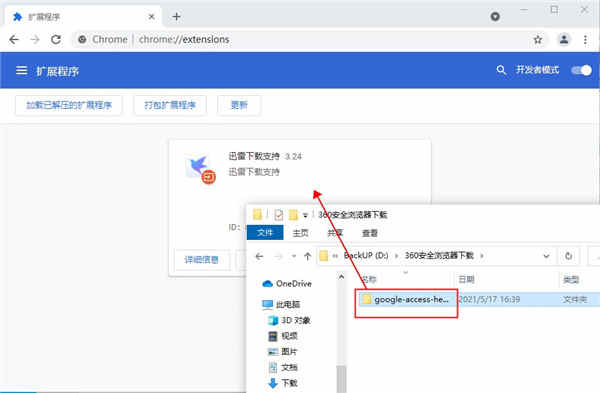
Task: Open the recent locations dropdown arrow
Action: tap(293, 256)
